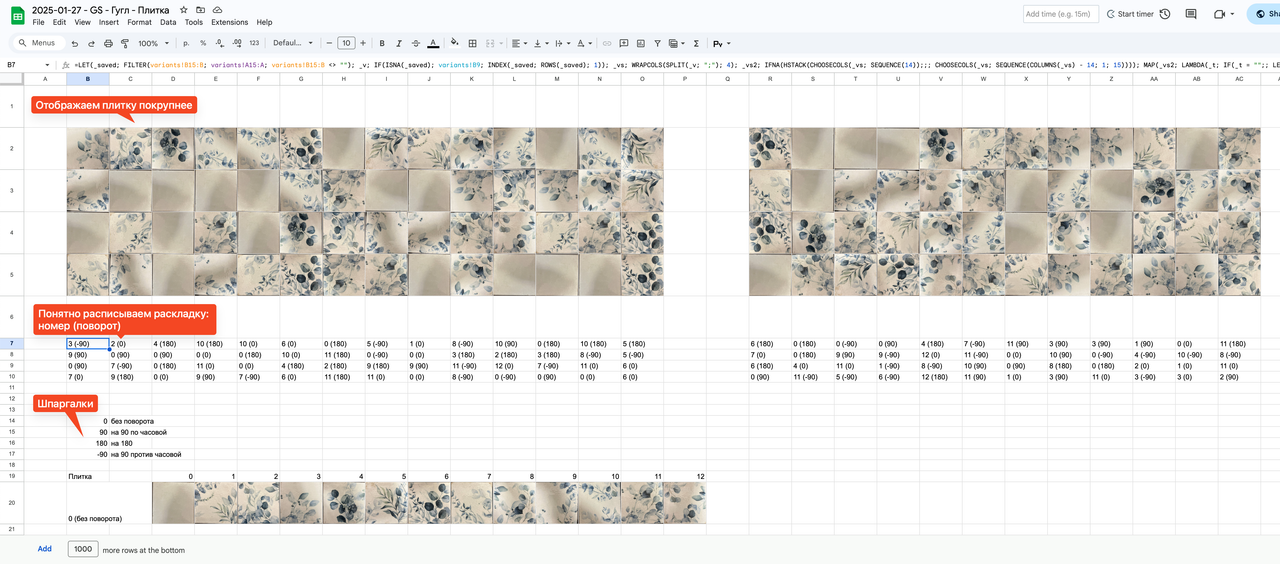Open the View menu
Screen dimensions: 1280x564
[82, 22]
